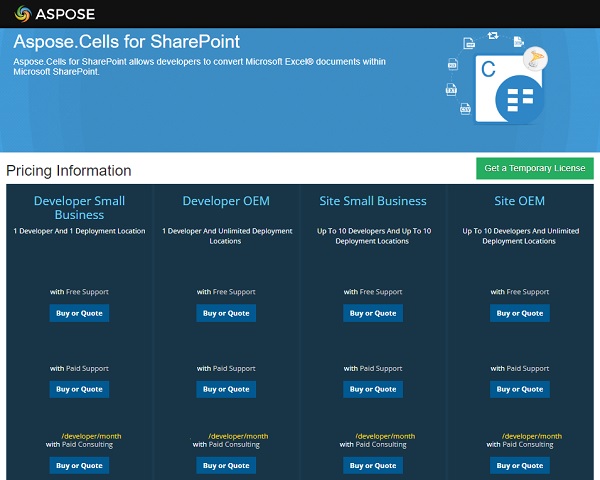
Task: Click the product description paragraph in banner
Action: point(199,67)
